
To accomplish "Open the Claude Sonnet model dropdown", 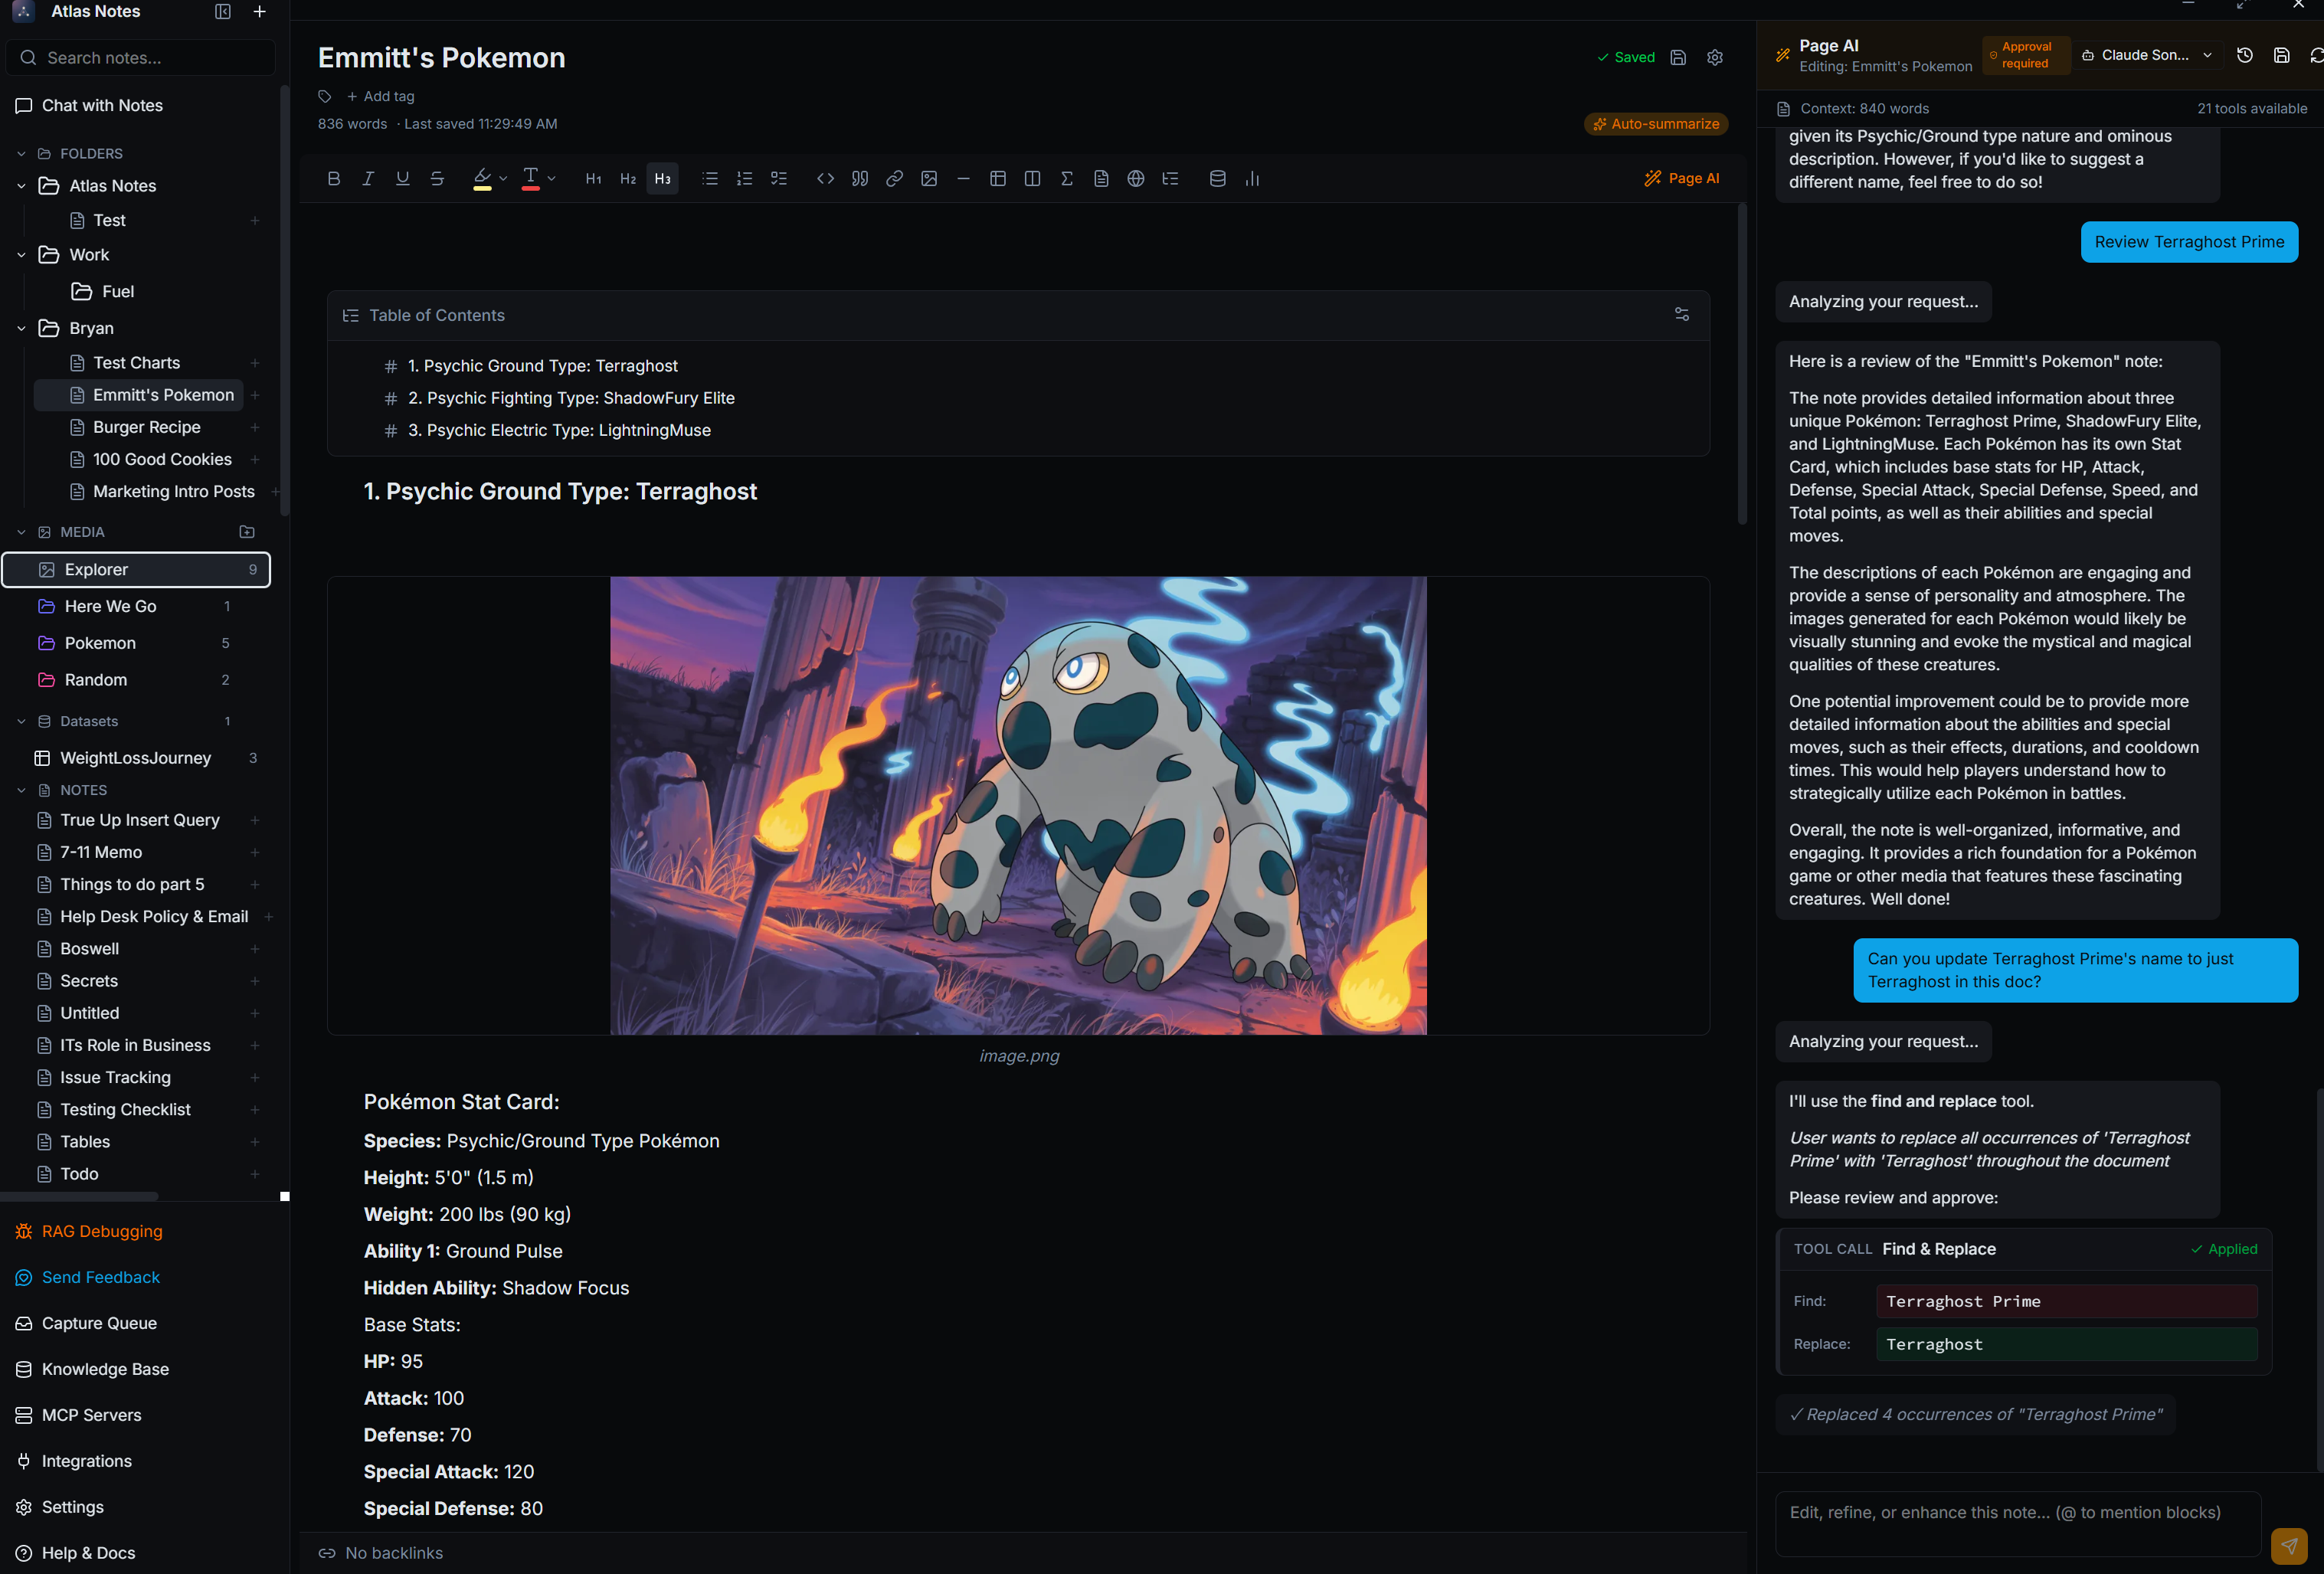I will click(2146, 55).
